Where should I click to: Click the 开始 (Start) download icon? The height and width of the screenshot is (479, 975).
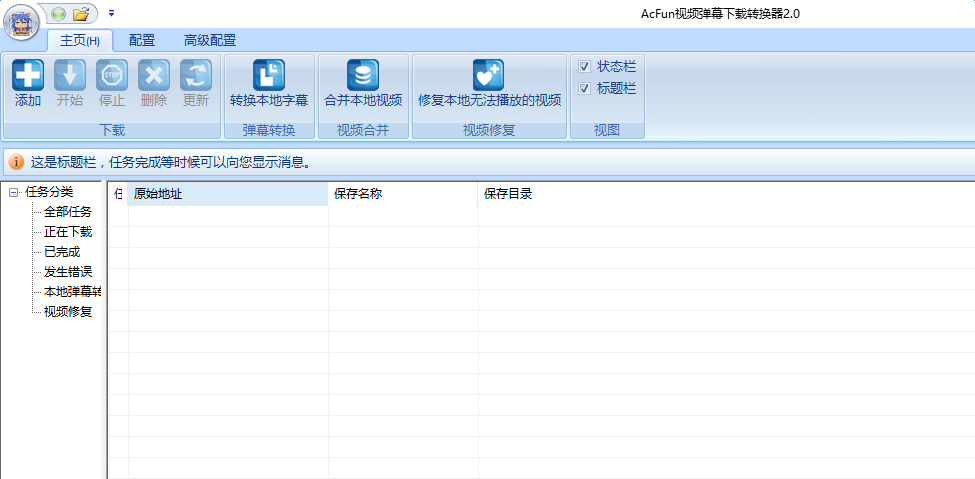[70, 75]
